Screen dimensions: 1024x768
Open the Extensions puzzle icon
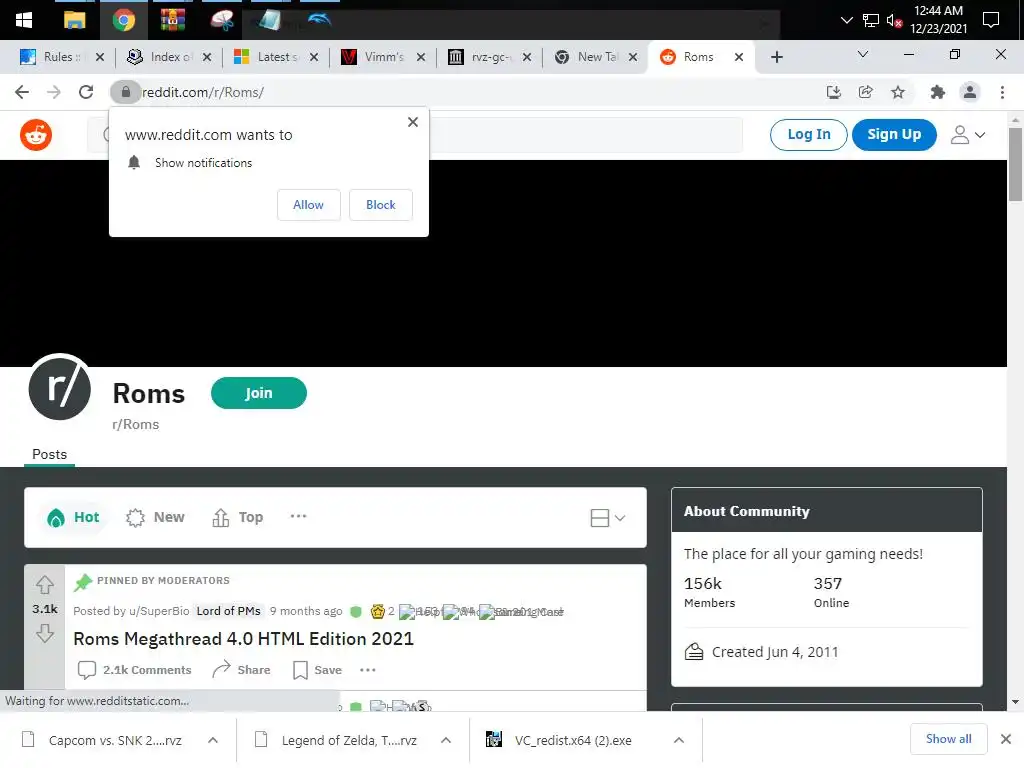point(938,92)
